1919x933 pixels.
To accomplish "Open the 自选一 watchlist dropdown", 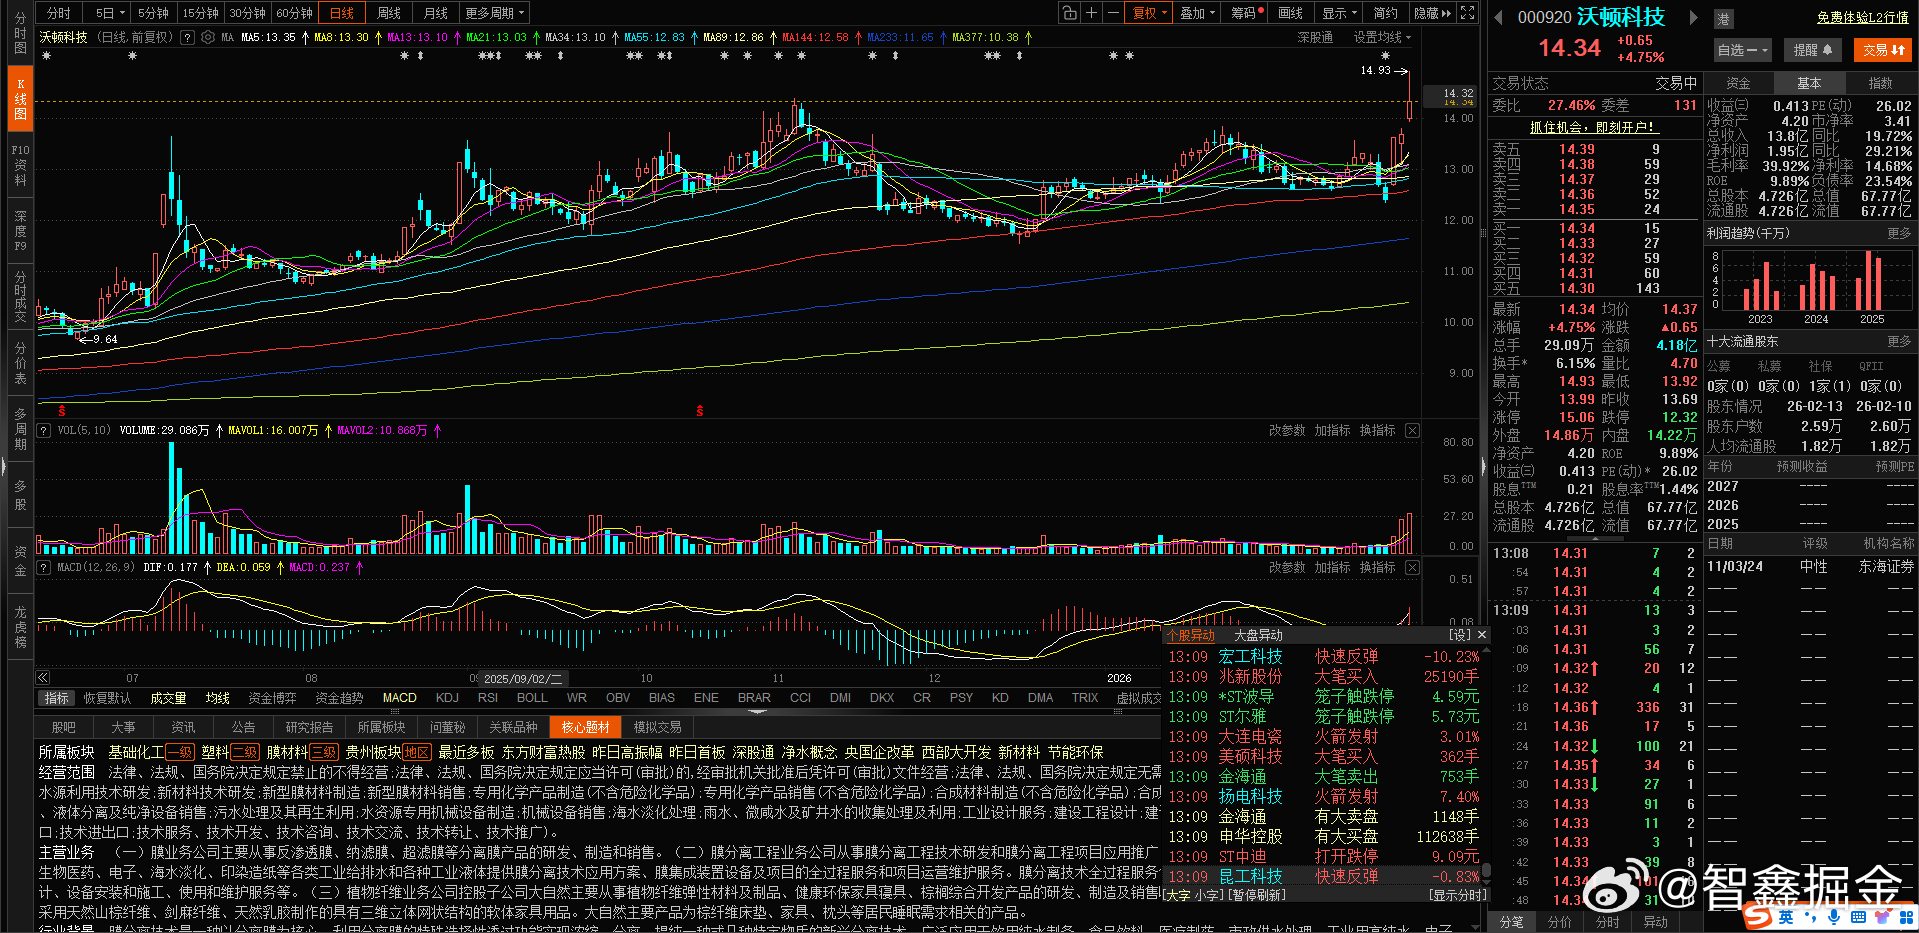I will [x=1743, y=49].
